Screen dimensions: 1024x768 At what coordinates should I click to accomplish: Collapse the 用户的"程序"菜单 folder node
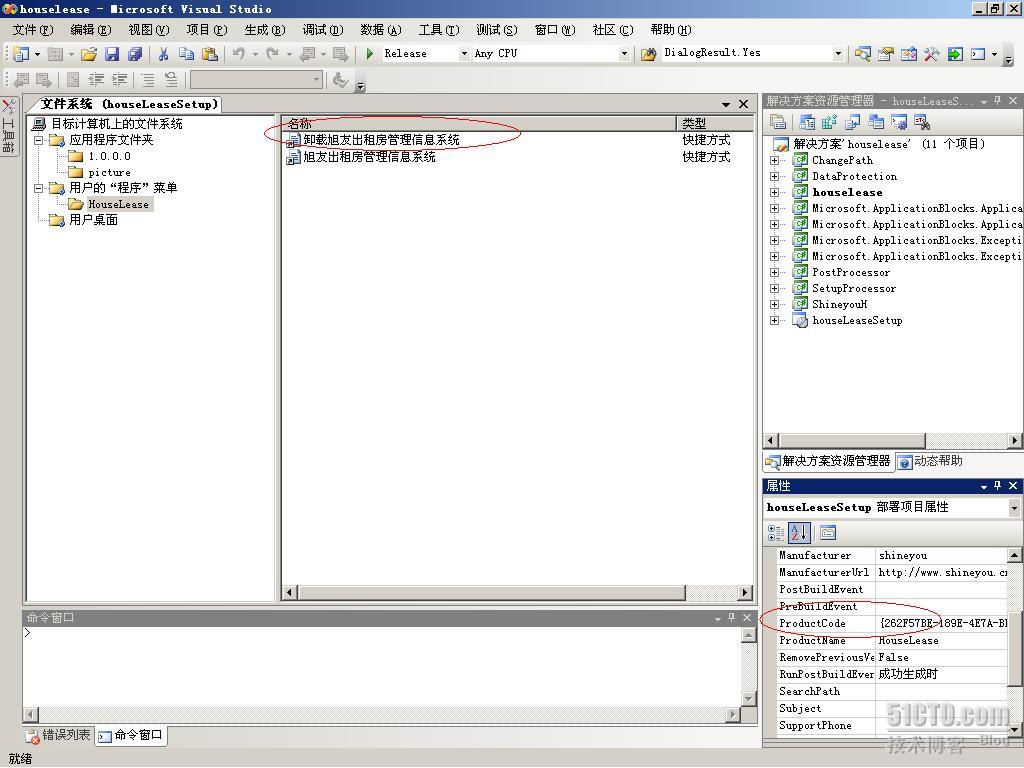(x=39, y=188)
